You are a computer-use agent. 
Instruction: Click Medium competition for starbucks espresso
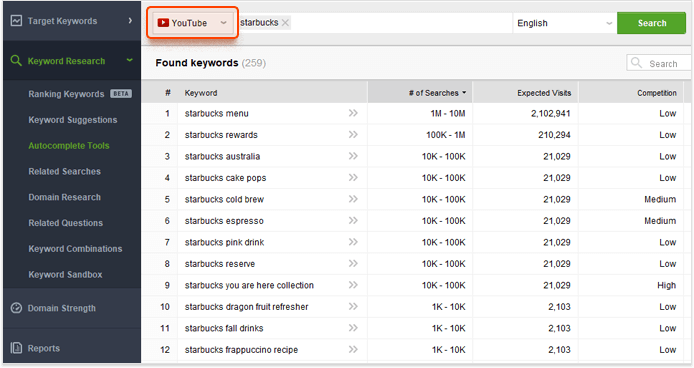coord(660,221)
